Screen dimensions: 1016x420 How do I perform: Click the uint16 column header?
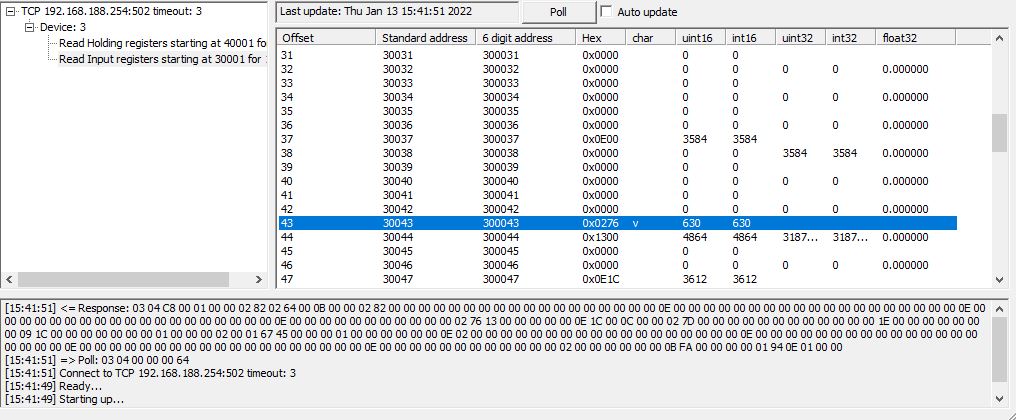tap(701, 37)
